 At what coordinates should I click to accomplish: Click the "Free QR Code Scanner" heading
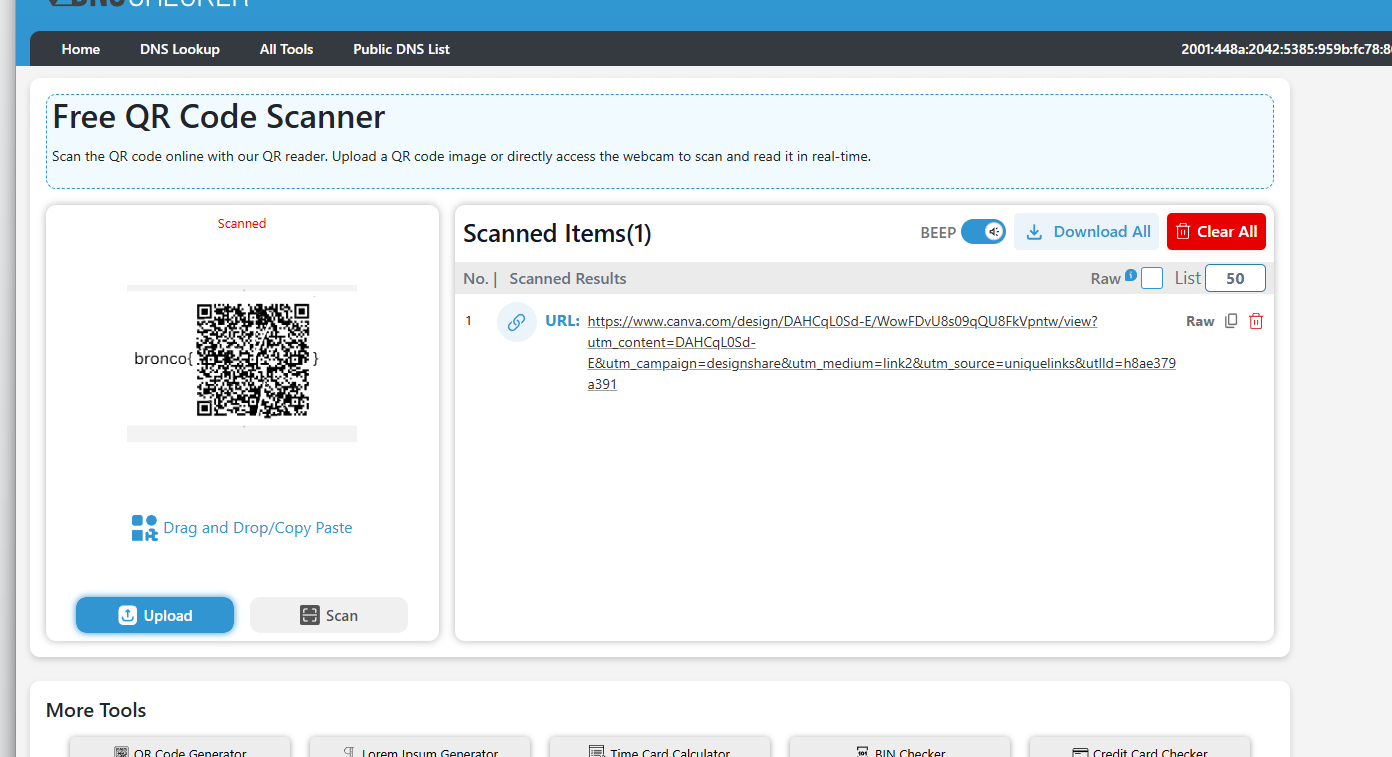219,117
